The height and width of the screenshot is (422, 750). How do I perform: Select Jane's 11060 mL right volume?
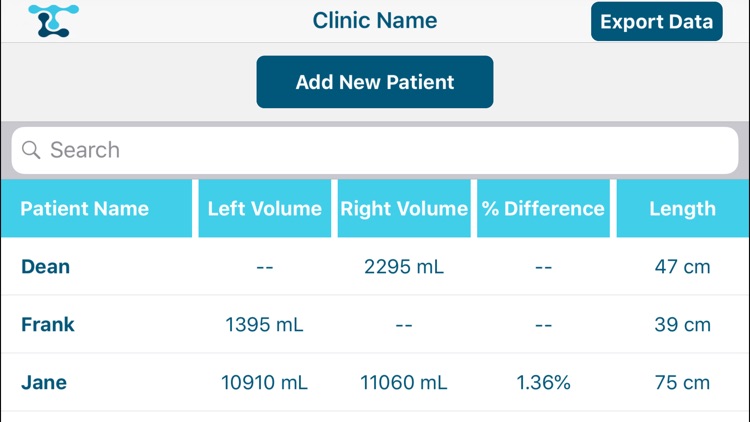(x=404, y=382)
